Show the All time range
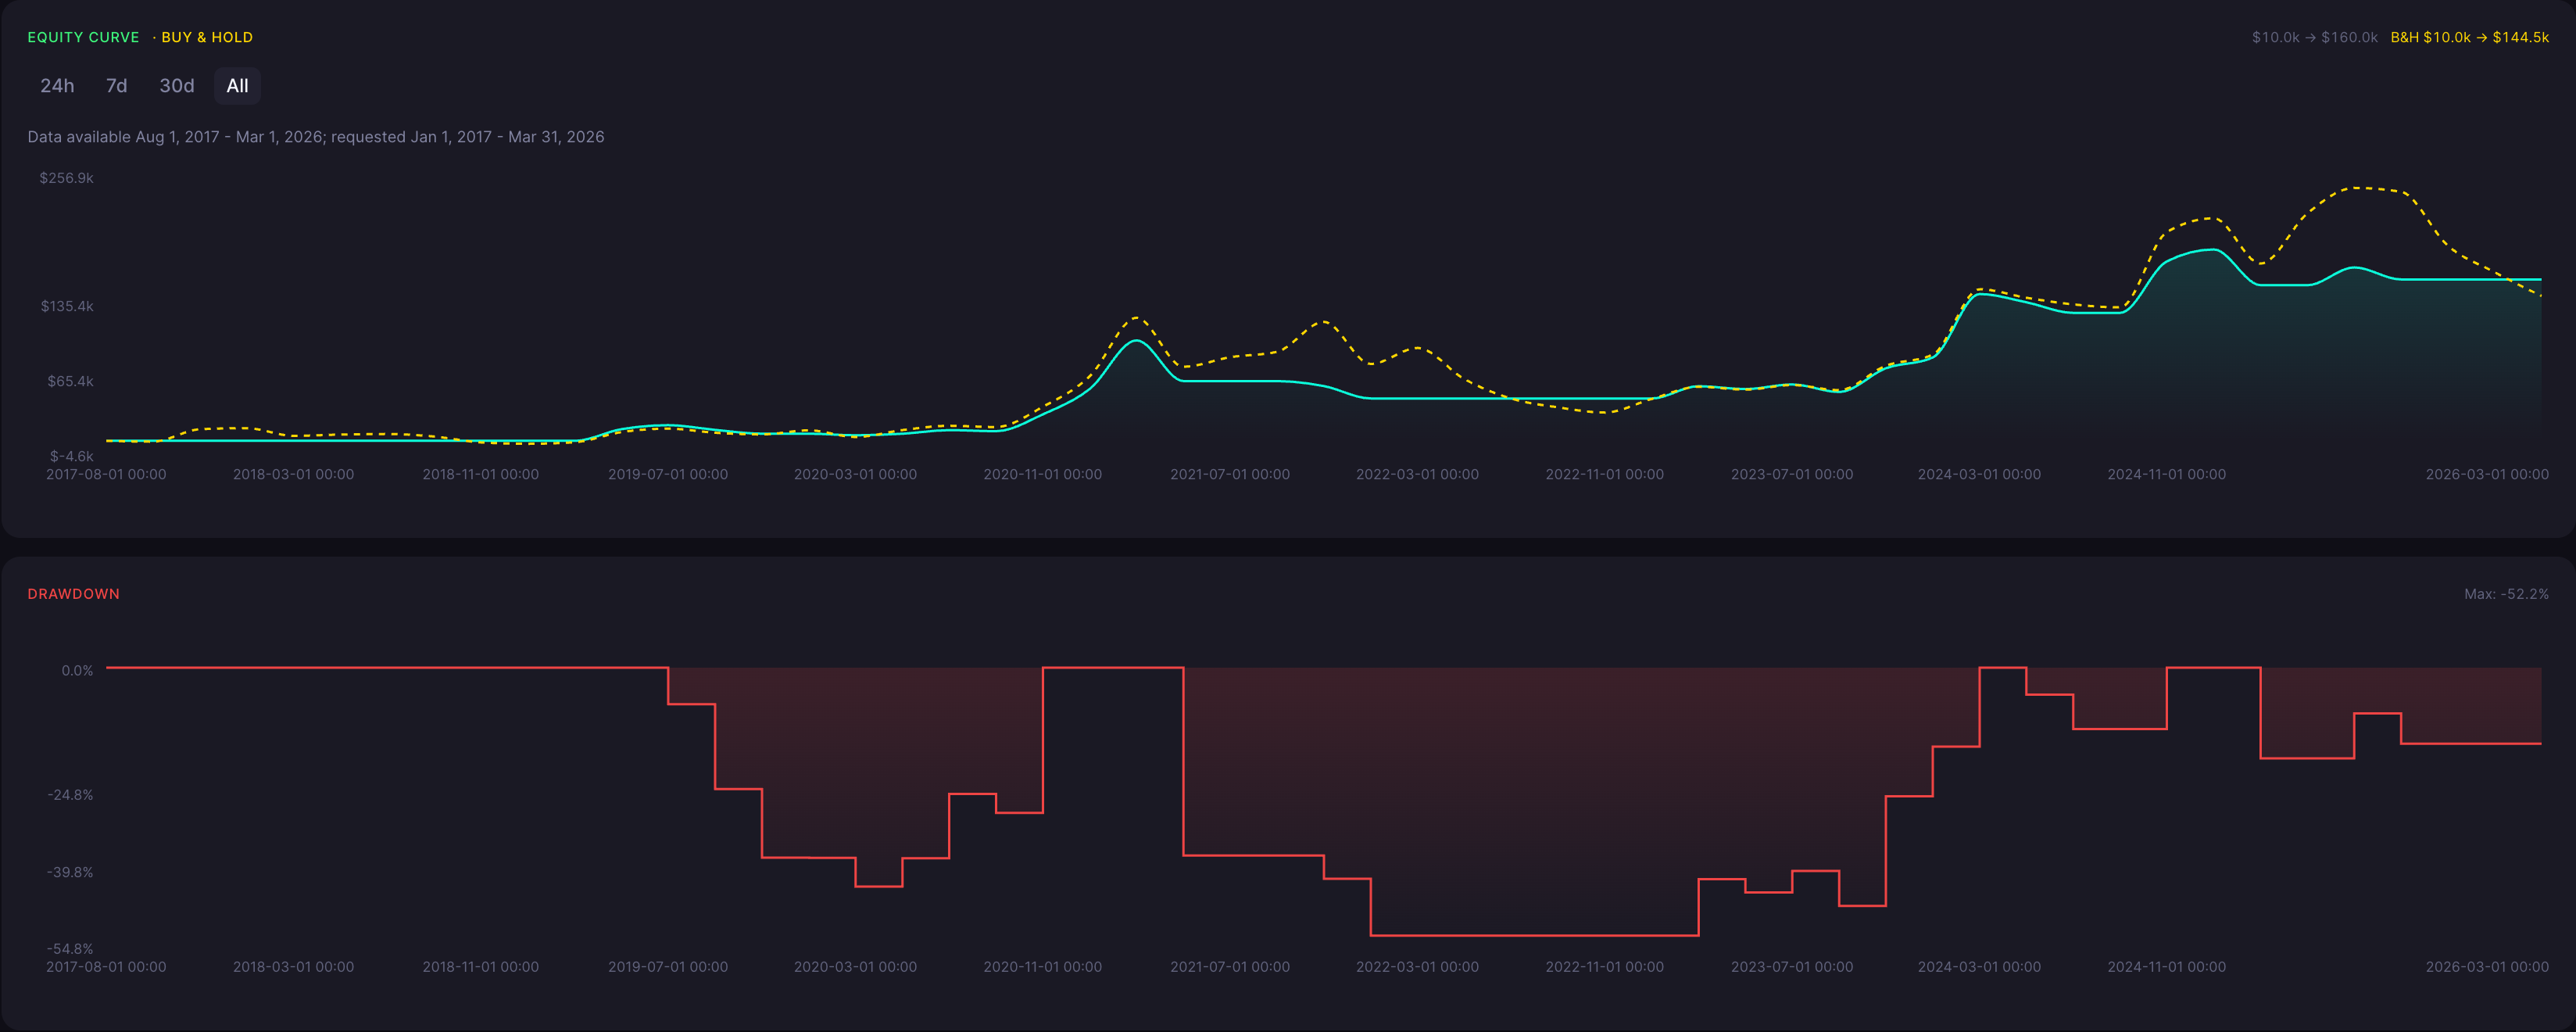 237,86
